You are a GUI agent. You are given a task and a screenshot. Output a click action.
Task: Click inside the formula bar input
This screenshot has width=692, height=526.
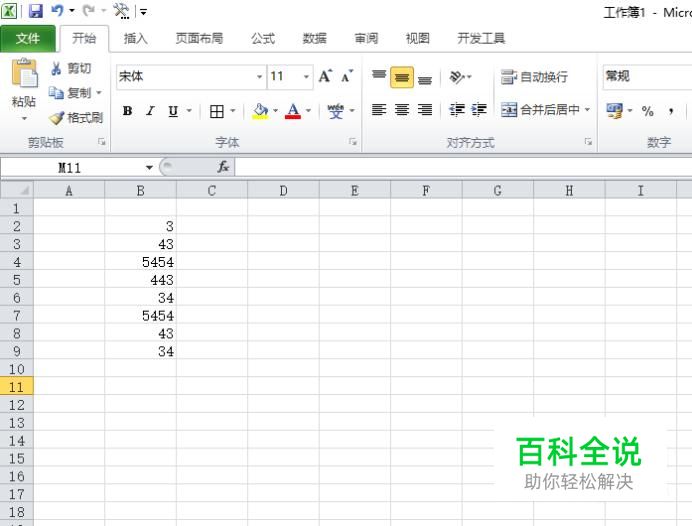tap(463, 167)
